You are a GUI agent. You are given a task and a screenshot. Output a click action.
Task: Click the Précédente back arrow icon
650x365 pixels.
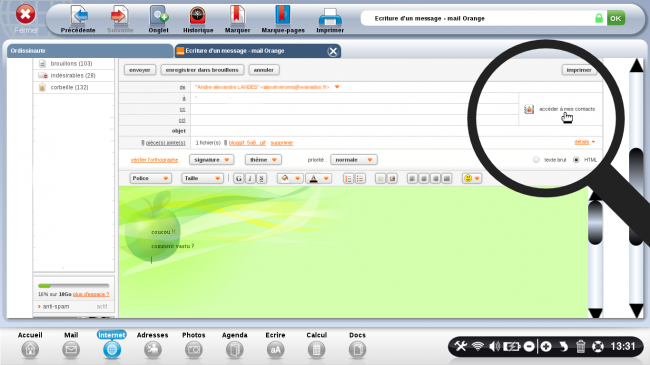tap(78, 16)
